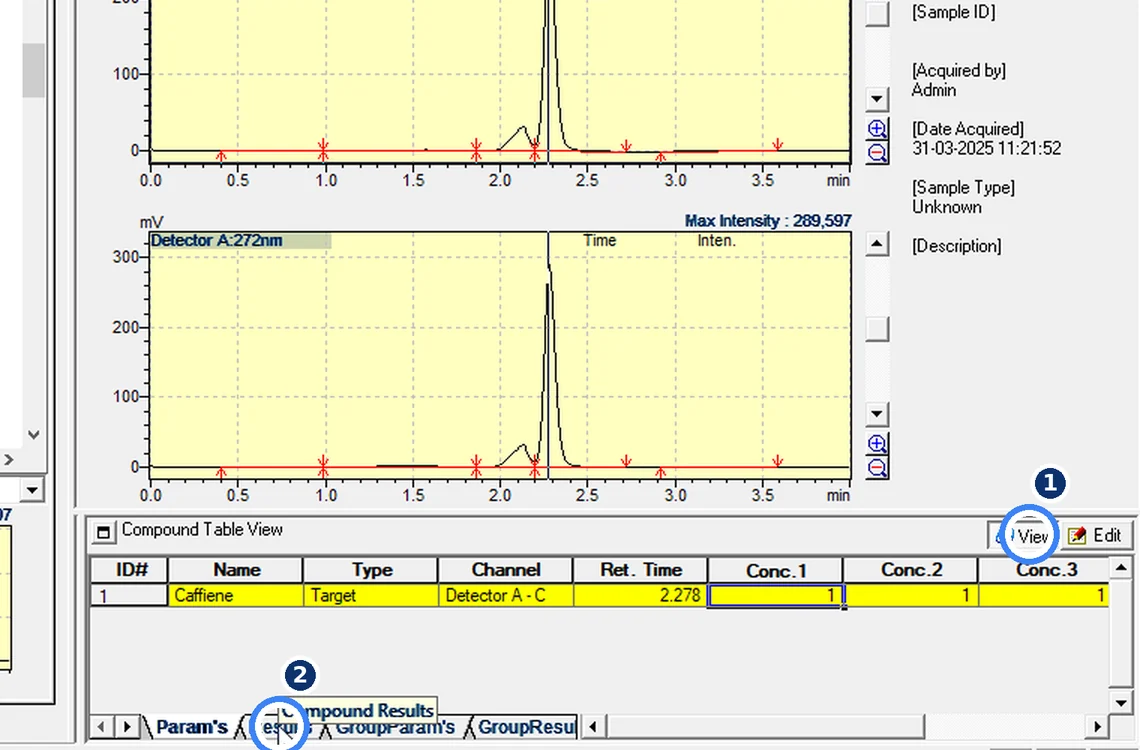Screen dimensions: 1140x750
Task: Click the 'Time' label in the chromatogram
Action: (x=600, y=241)
